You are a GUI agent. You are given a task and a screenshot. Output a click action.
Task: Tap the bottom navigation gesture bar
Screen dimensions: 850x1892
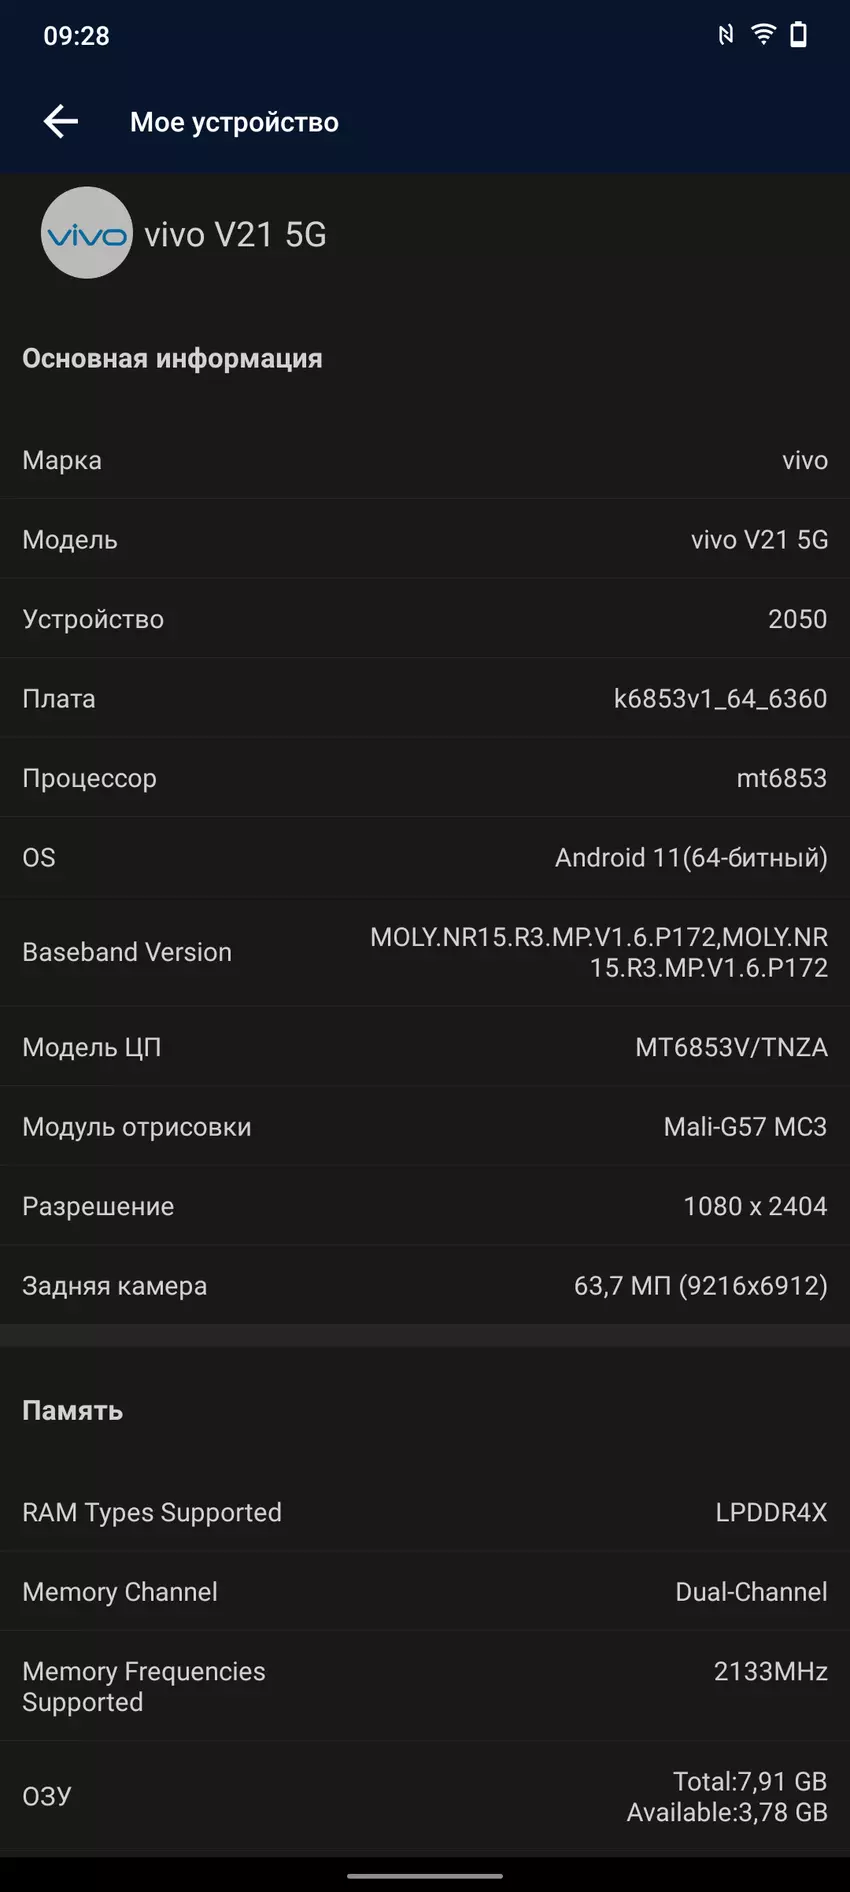425,1876
